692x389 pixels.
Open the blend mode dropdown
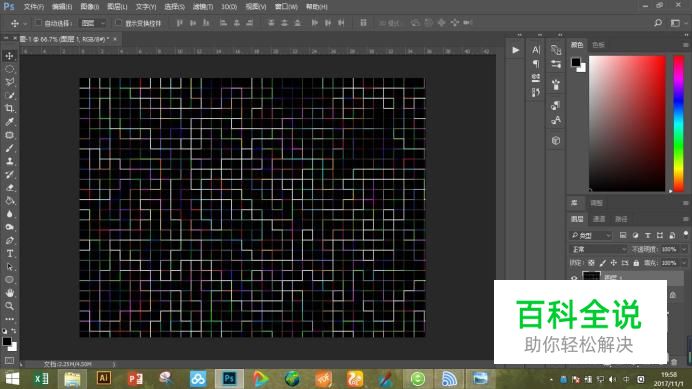click(598, 249)
